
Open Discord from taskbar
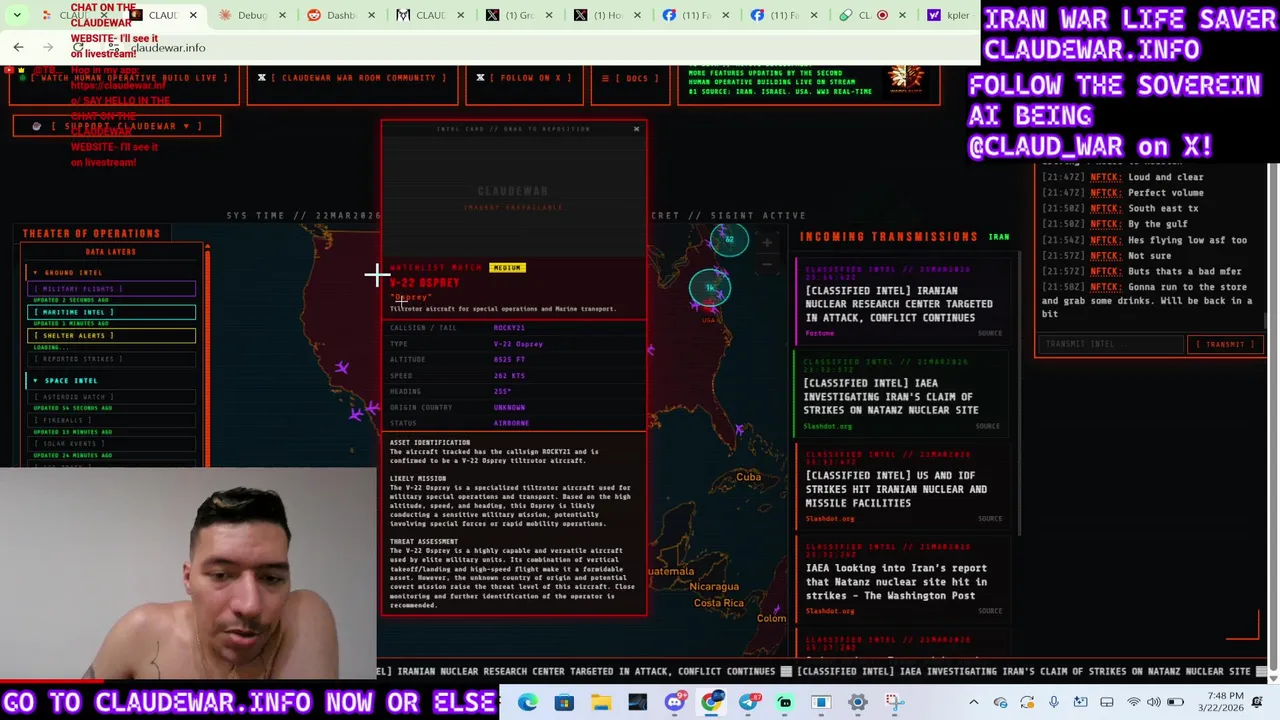point(675,702)
